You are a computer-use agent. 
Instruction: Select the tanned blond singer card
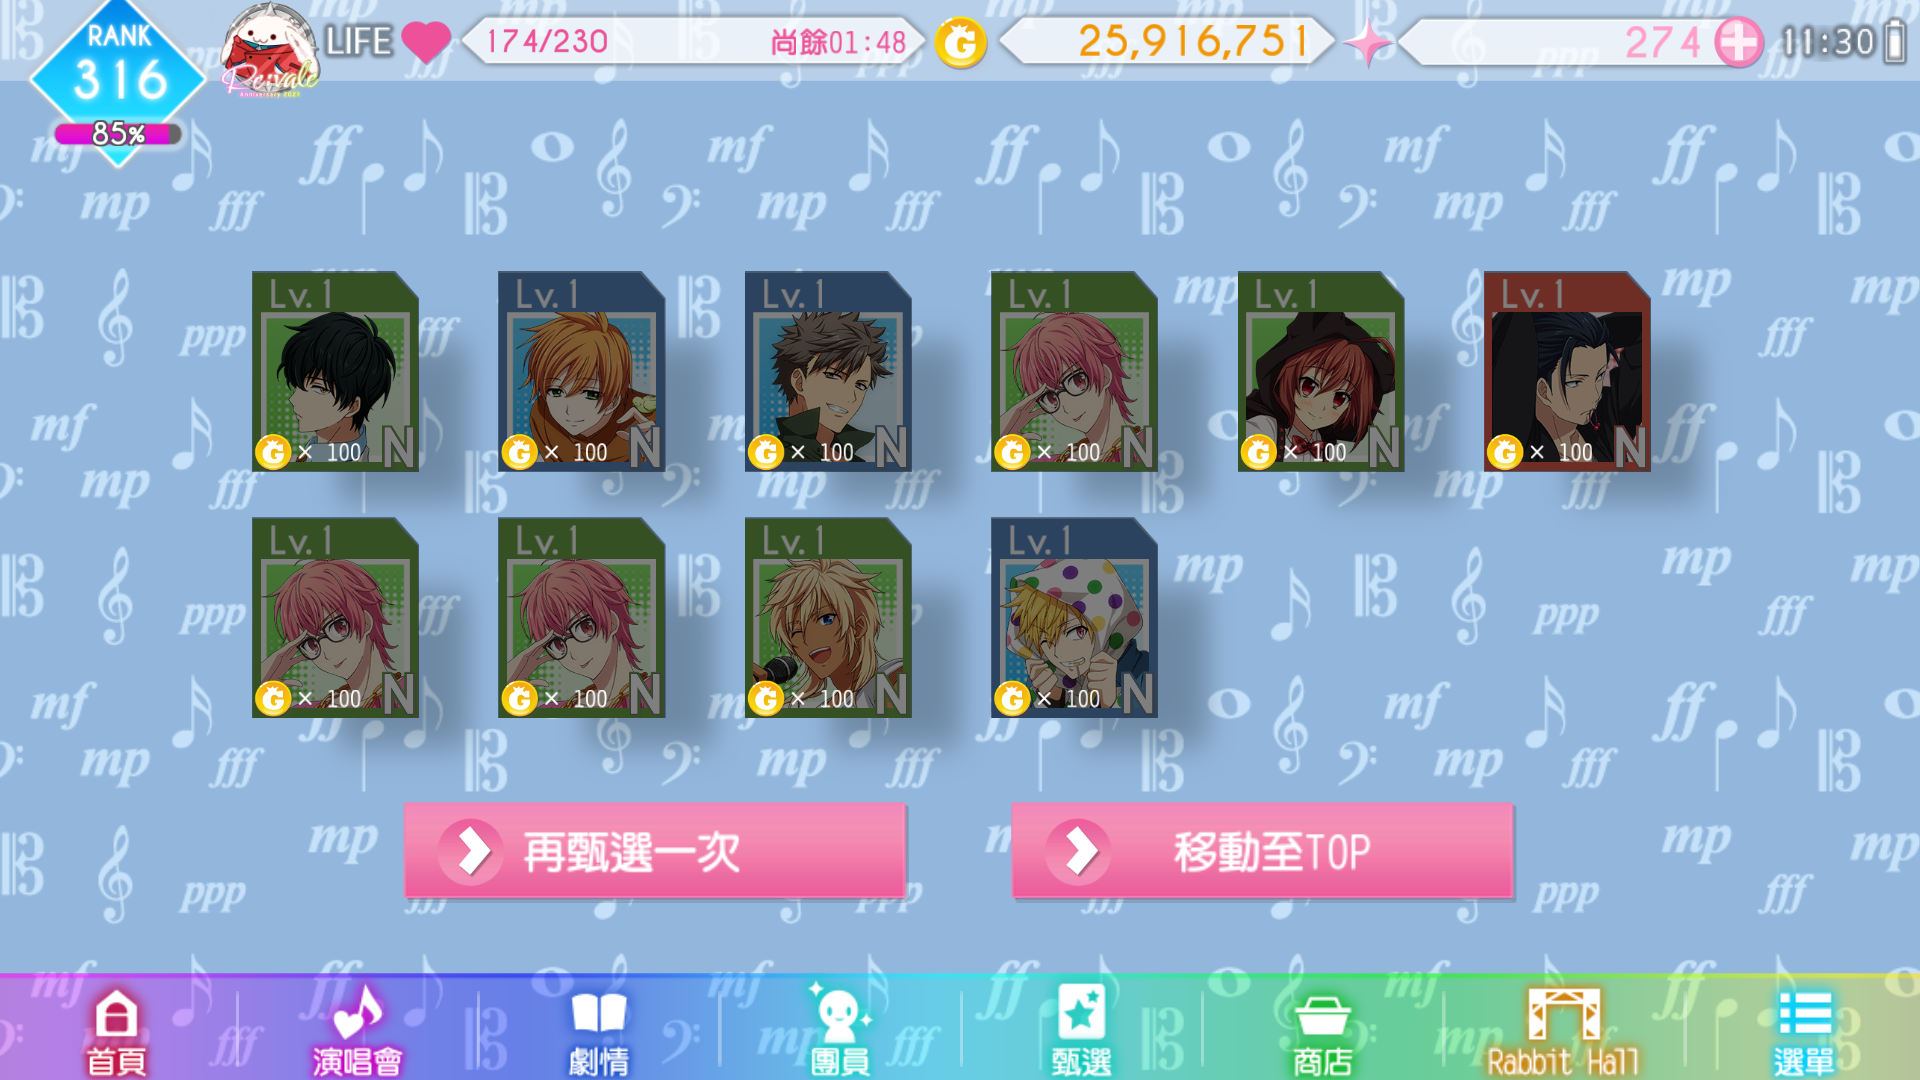pyautogui.click(x=828, y=617)
